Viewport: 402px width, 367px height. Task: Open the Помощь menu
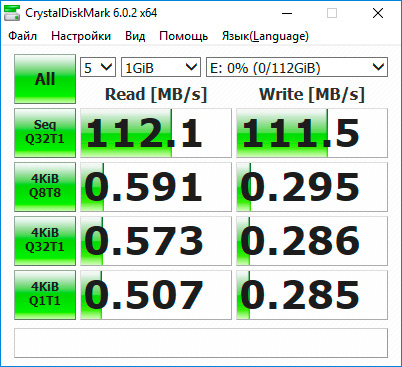(184, 36)
